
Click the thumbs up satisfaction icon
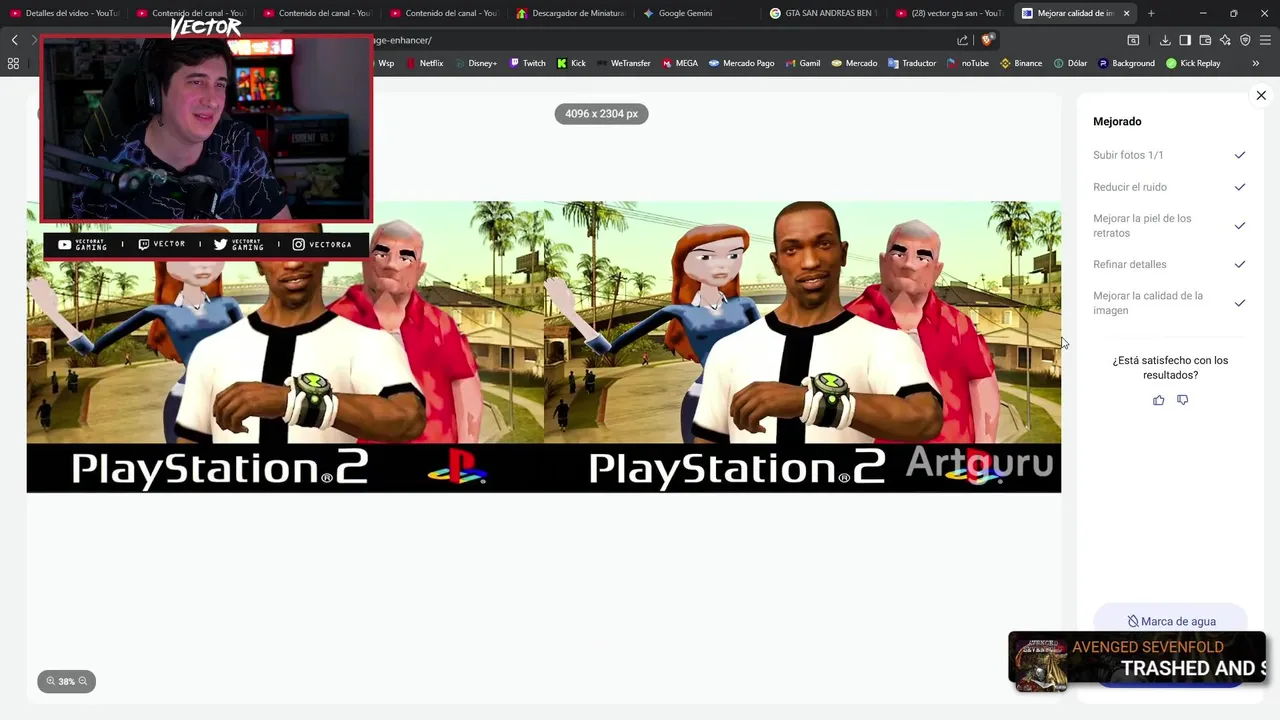1158,400
